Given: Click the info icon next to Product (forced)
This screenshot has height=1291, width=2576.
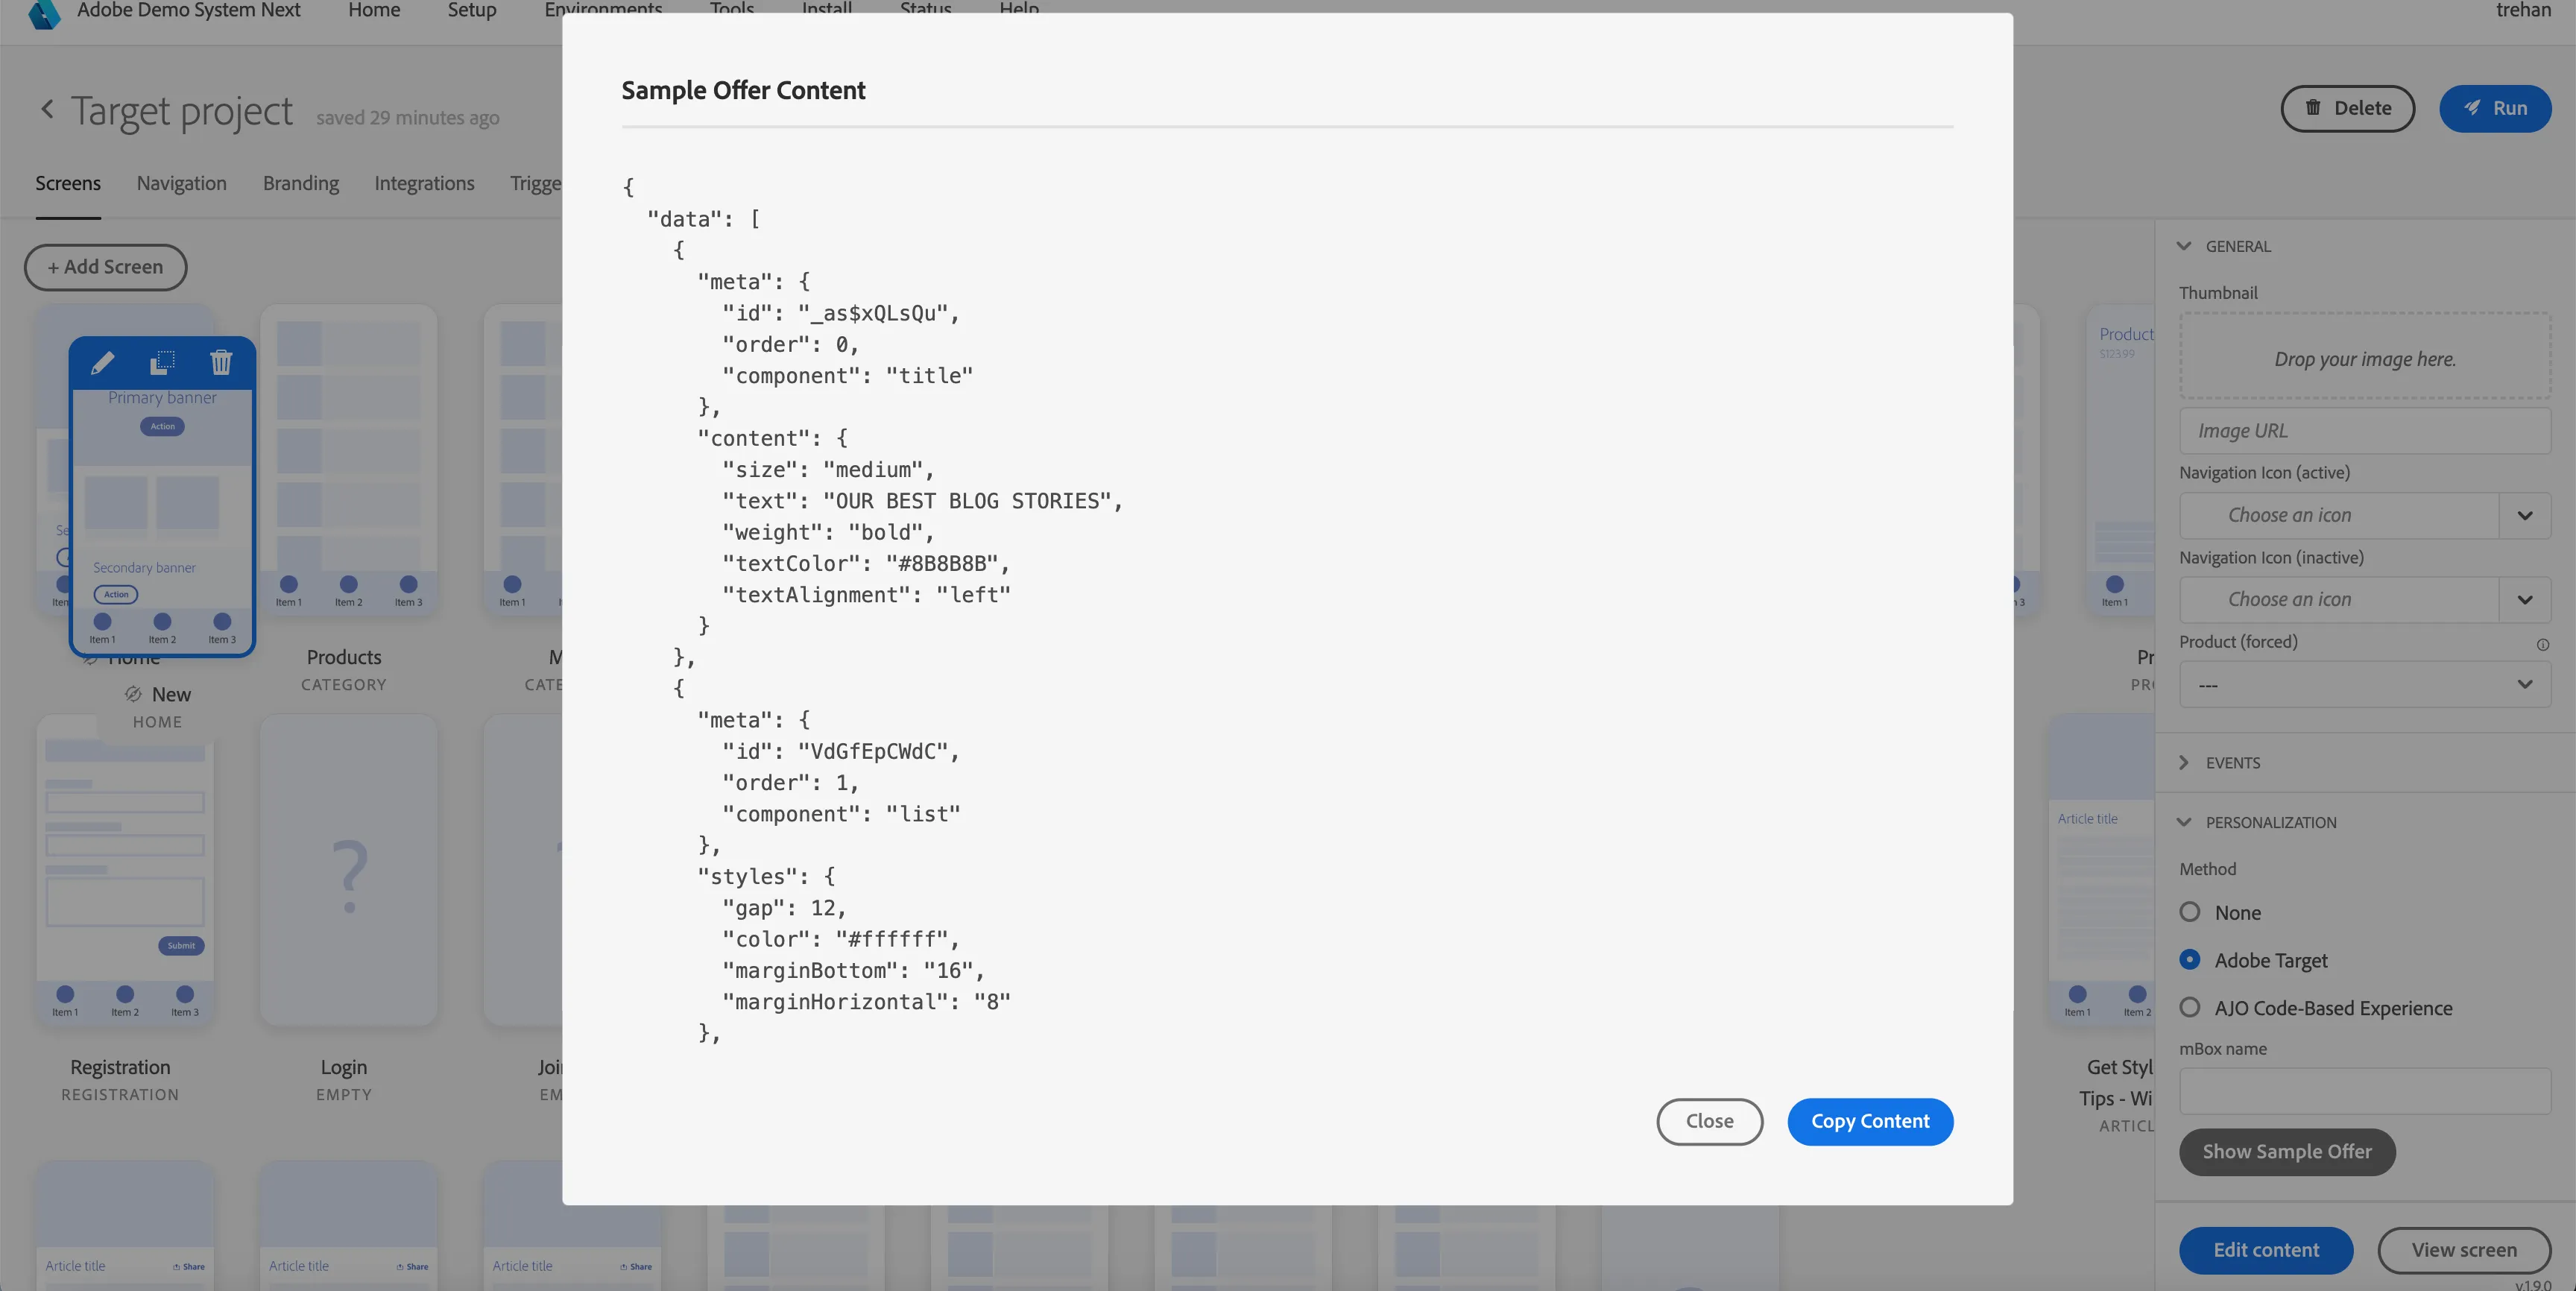Looking at the screenshot, I should click(x=2542, y=644).
